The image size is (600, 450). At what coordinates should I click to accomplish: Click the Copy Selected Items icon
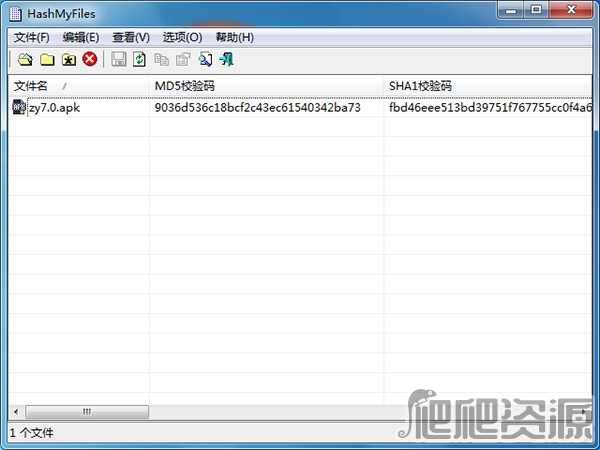[161, 60]
